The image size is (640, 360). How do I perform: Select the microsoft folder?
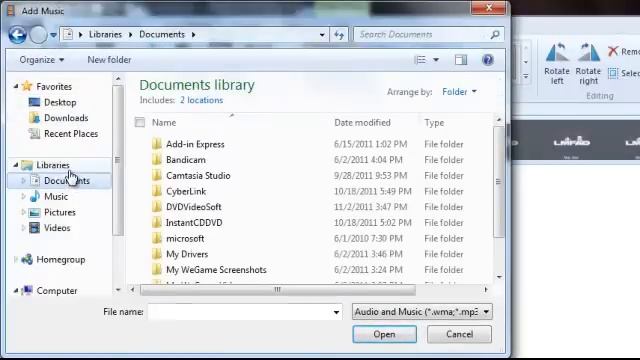point(185,238)
